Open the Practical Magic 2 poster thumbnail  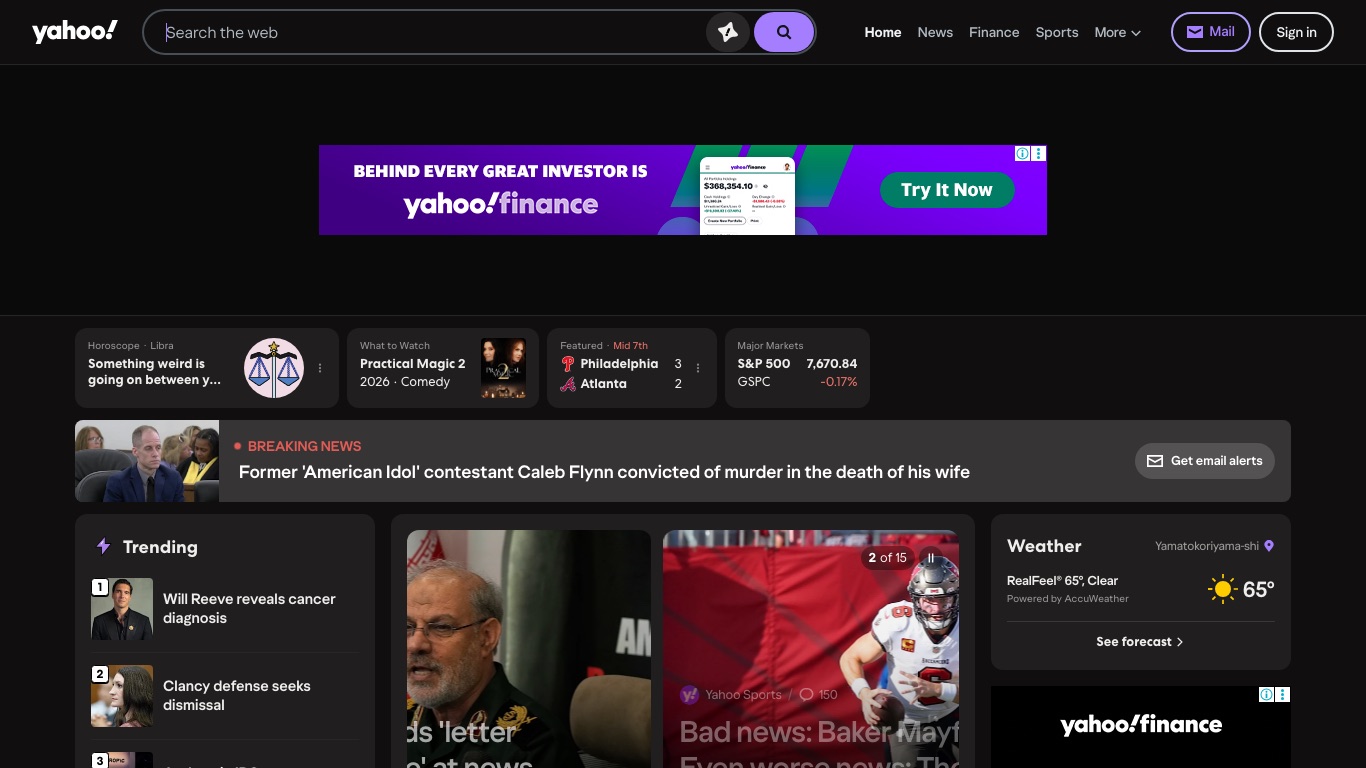(x=503, y=368)
